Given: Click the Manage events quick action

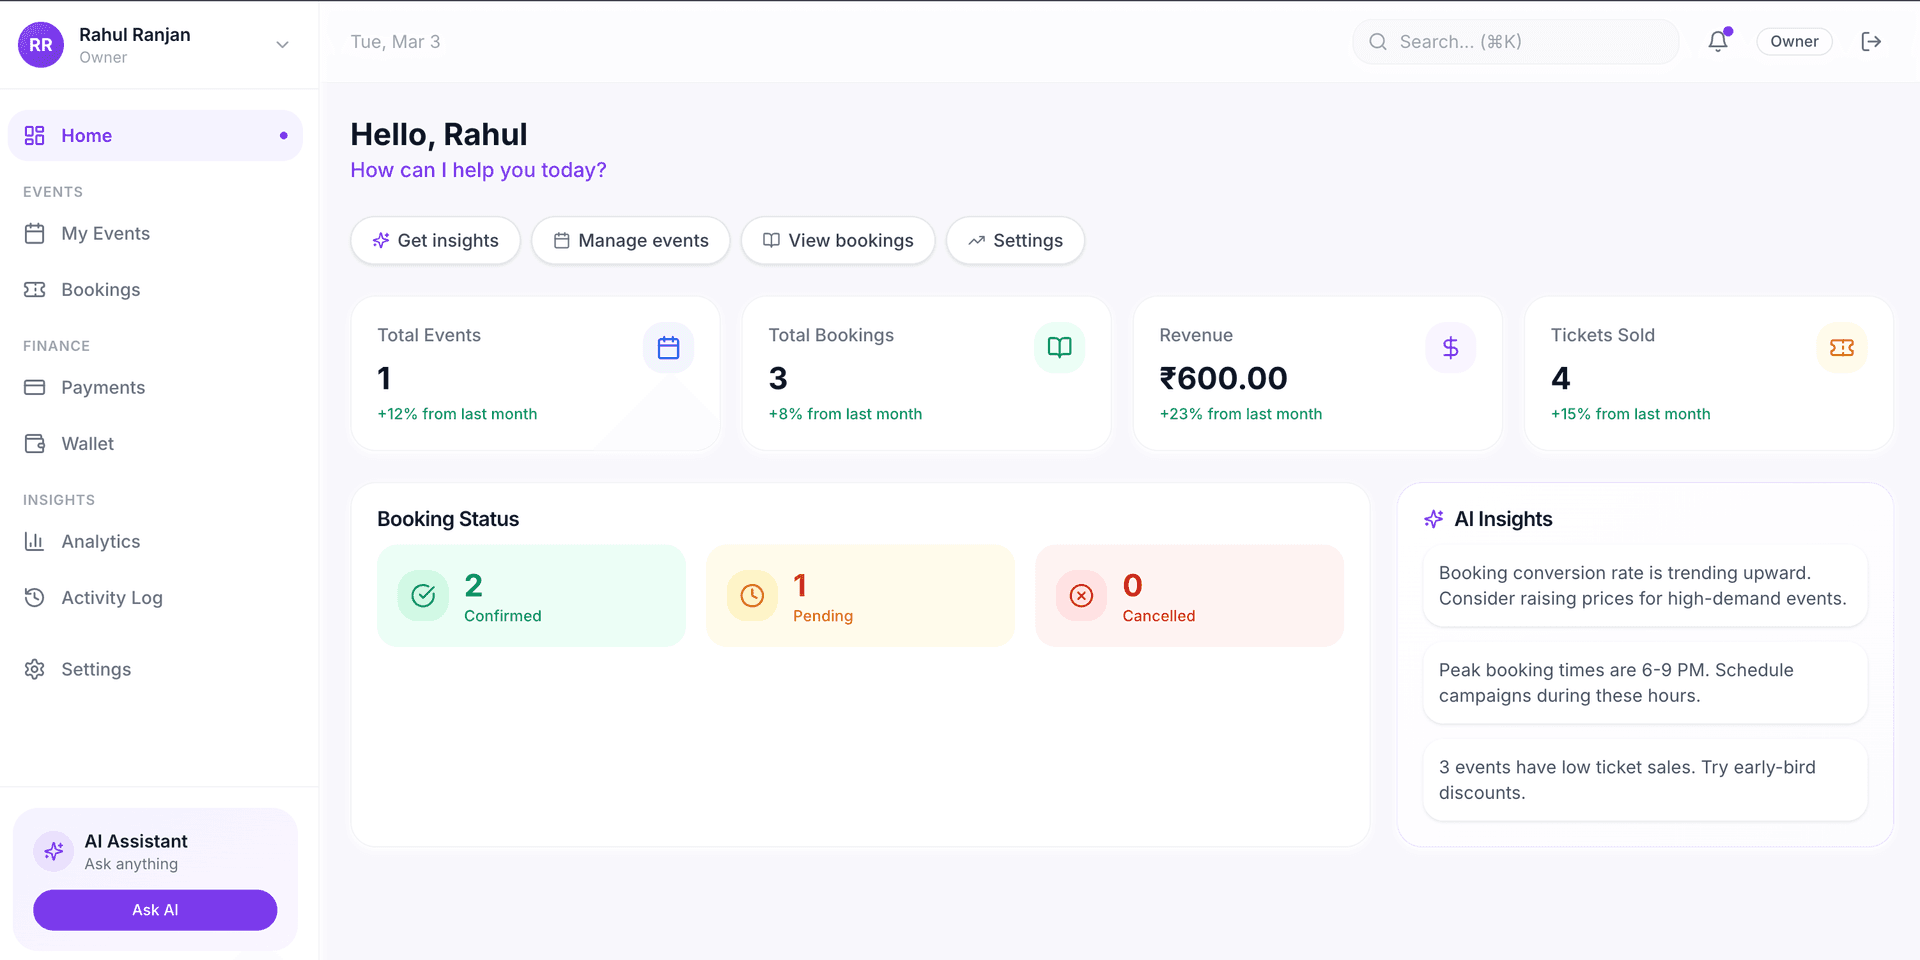Looking at the screenshot, I should [x=630, y=241].
